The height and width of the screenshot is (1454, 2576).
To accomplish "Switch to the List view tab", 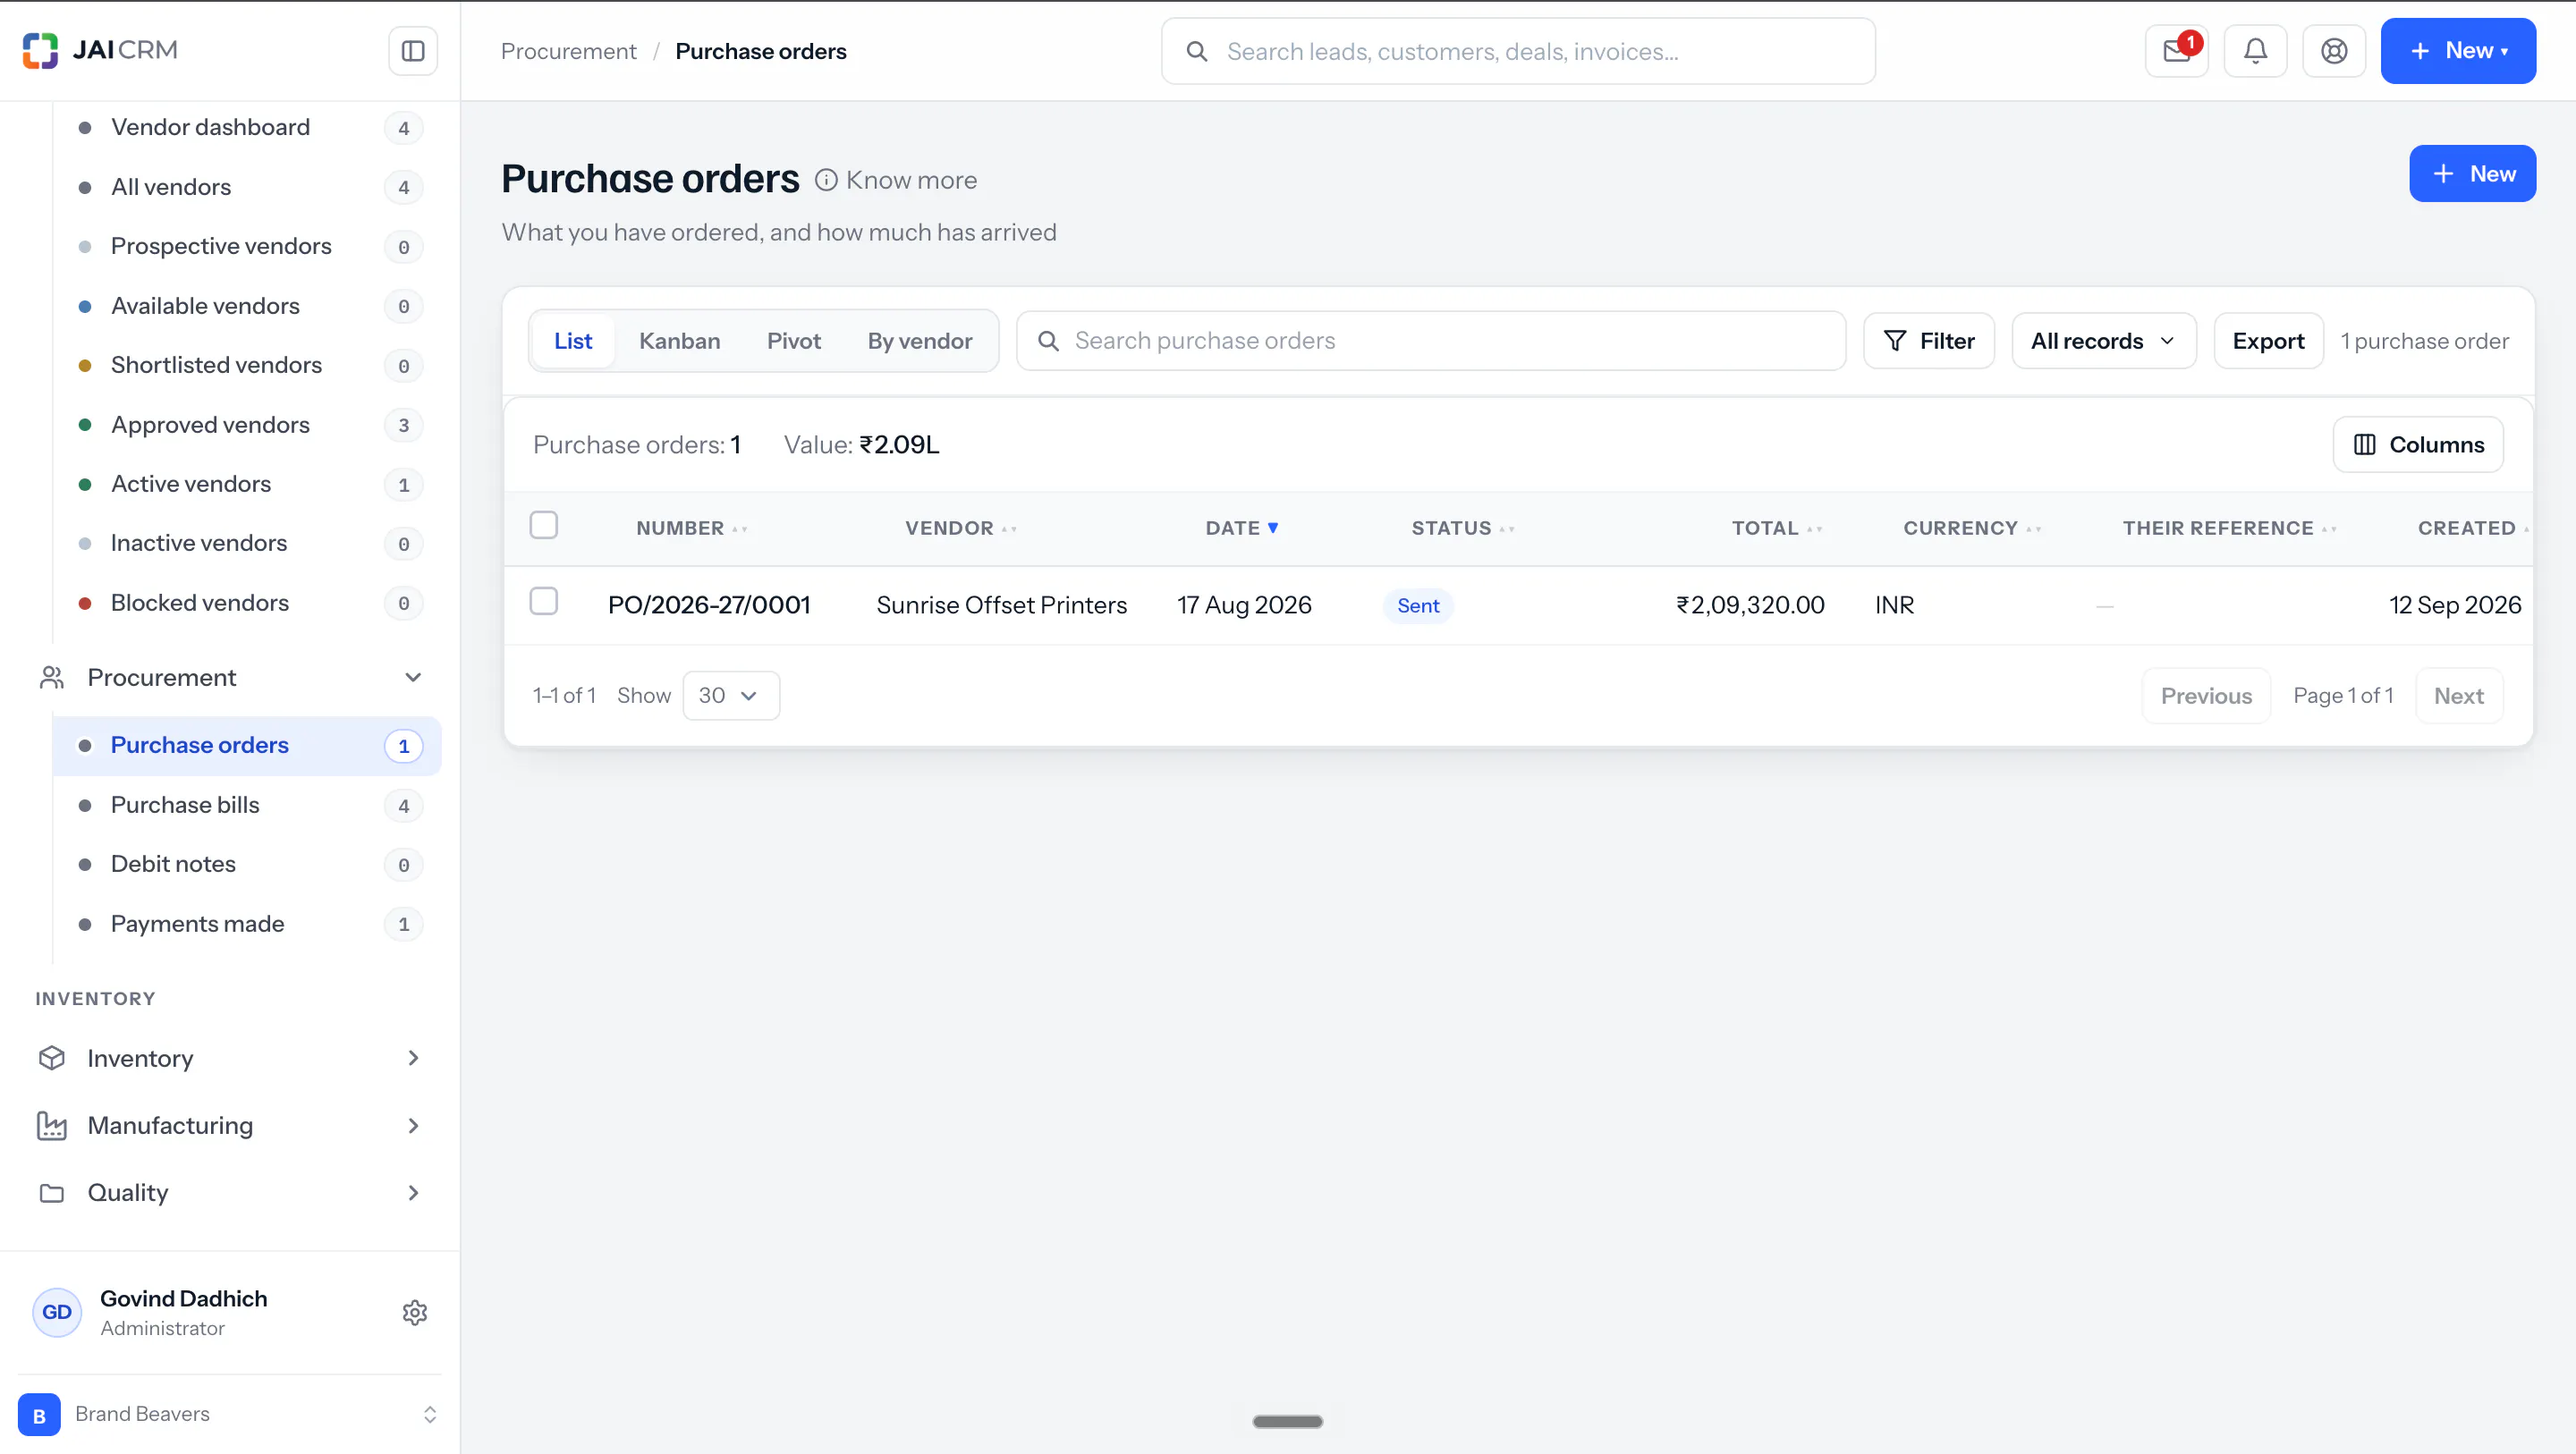I will [x=573, y=341].
